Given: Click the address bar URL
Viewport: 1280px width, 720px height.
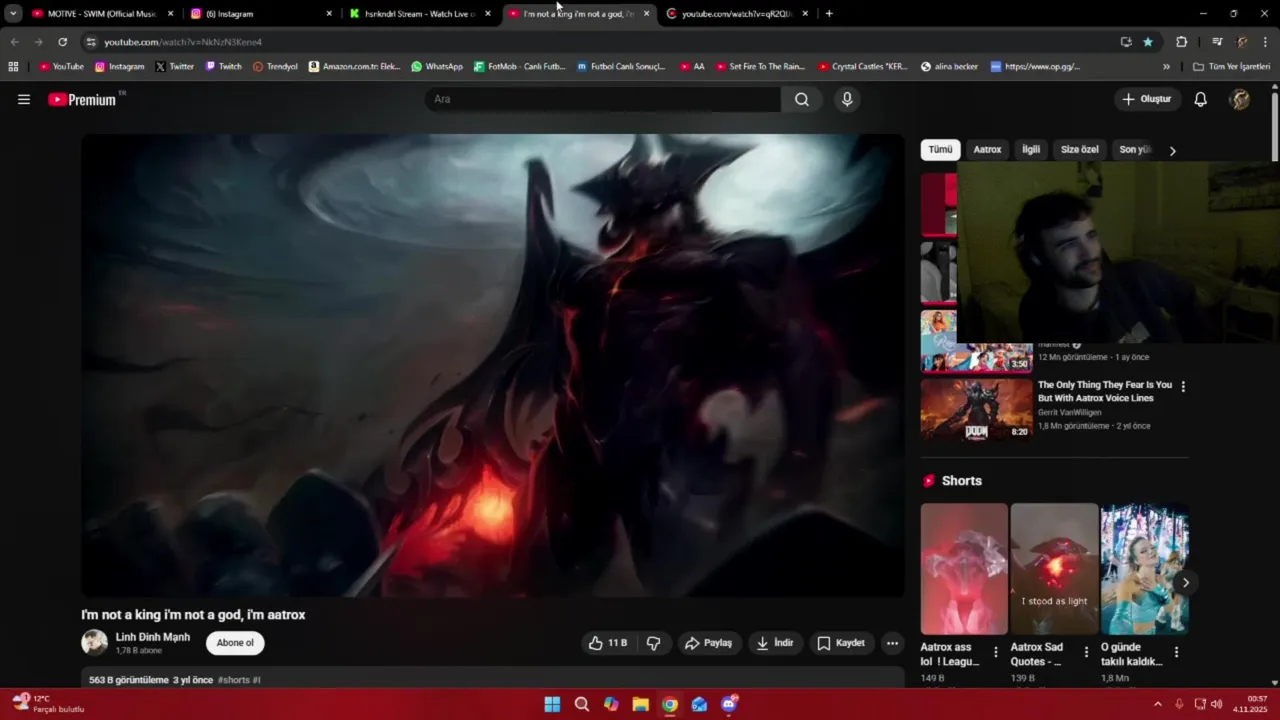Looking at the screenshot, I should coord(183,42).
